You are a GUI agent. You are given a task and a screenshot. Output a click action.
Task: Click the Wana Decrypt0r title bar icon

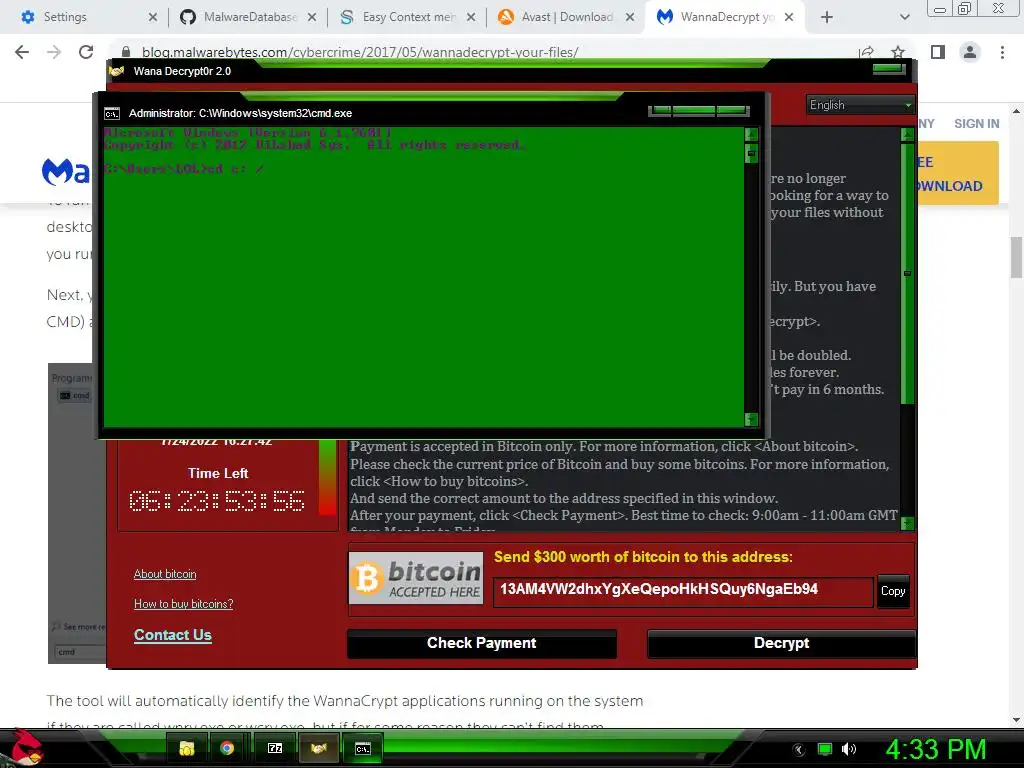[117, 71]
